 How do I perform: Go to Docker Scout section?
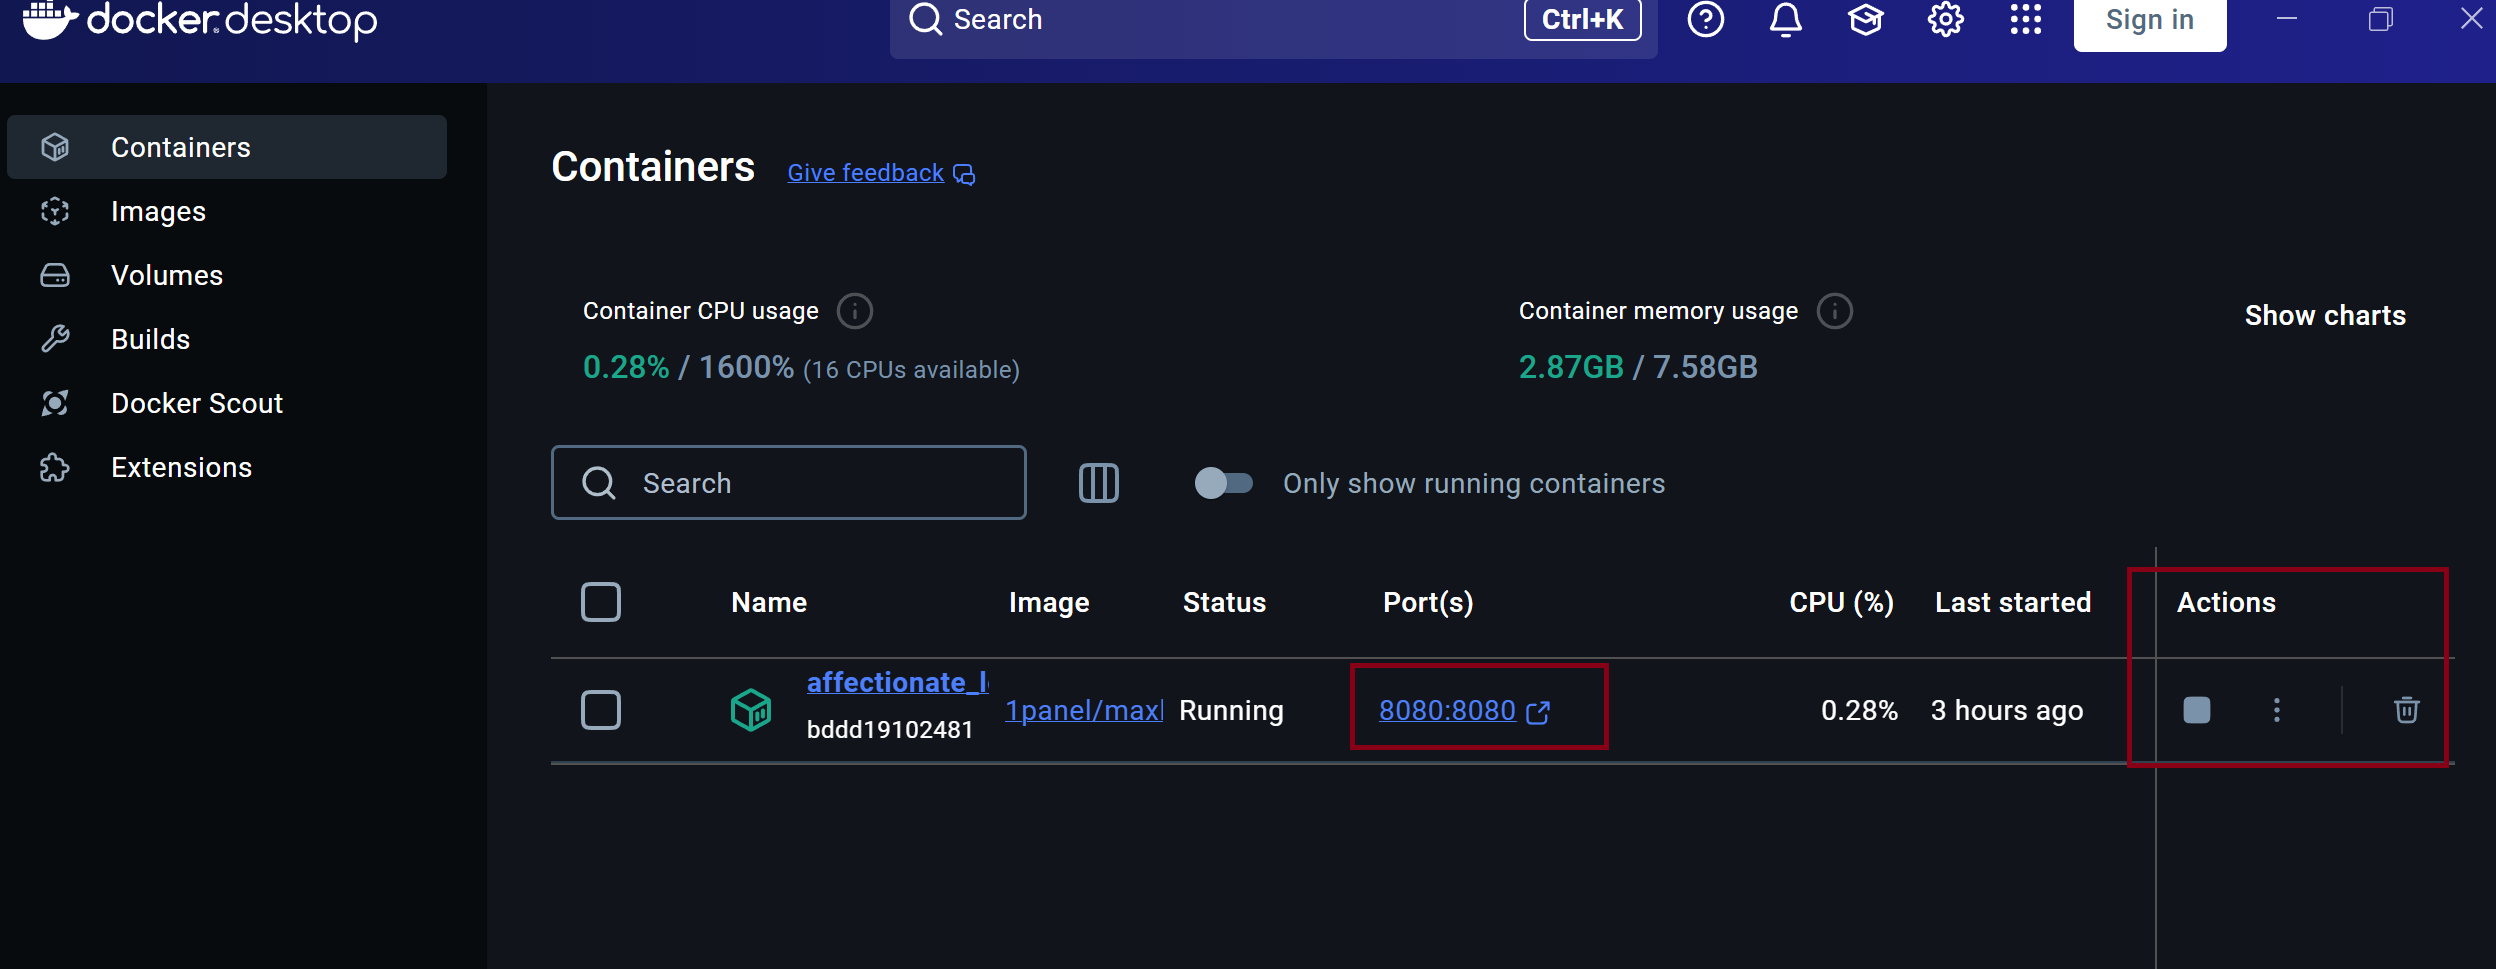click(x=227, y=403)
